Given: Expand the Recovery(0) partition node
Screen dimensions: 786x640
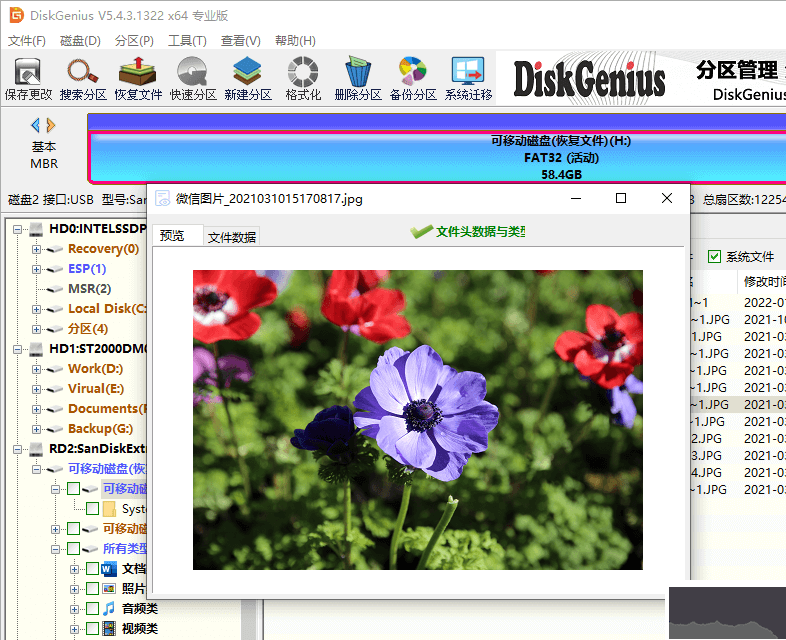Looking at the screenshot, I should (37, 249).
